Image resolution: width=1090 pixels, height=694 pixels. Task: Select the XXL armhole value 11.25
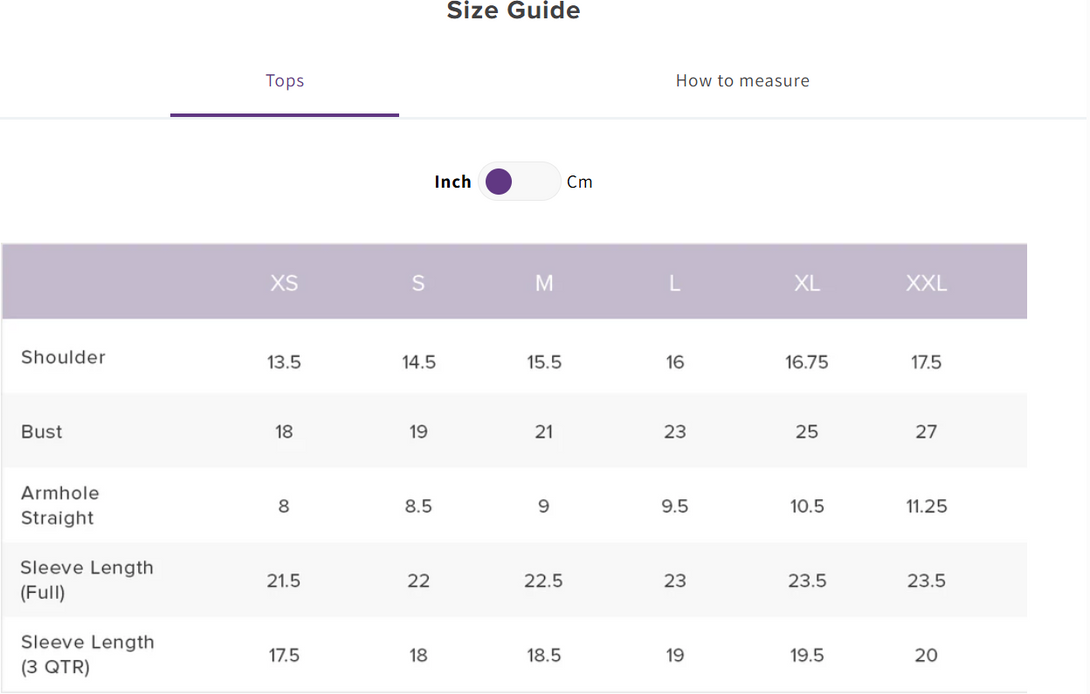926,506
